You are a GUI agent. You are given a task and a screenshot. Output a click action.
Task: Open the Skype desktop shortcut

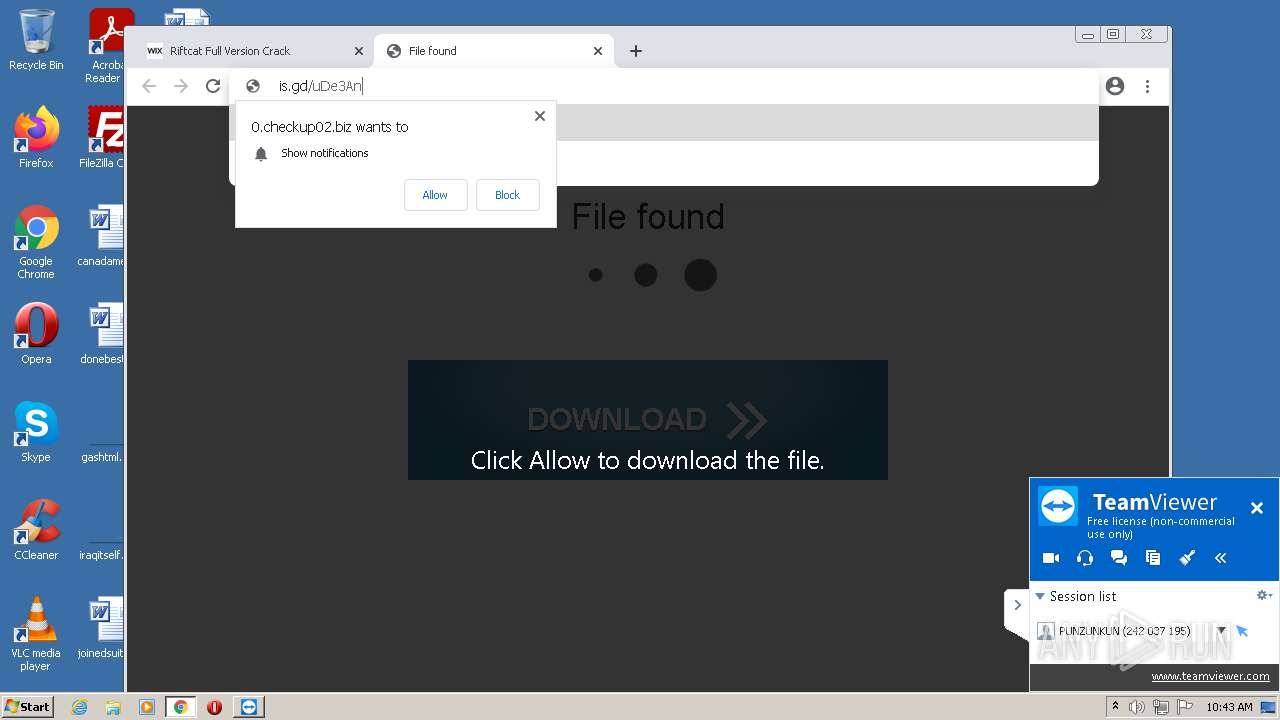click(36, 432)
